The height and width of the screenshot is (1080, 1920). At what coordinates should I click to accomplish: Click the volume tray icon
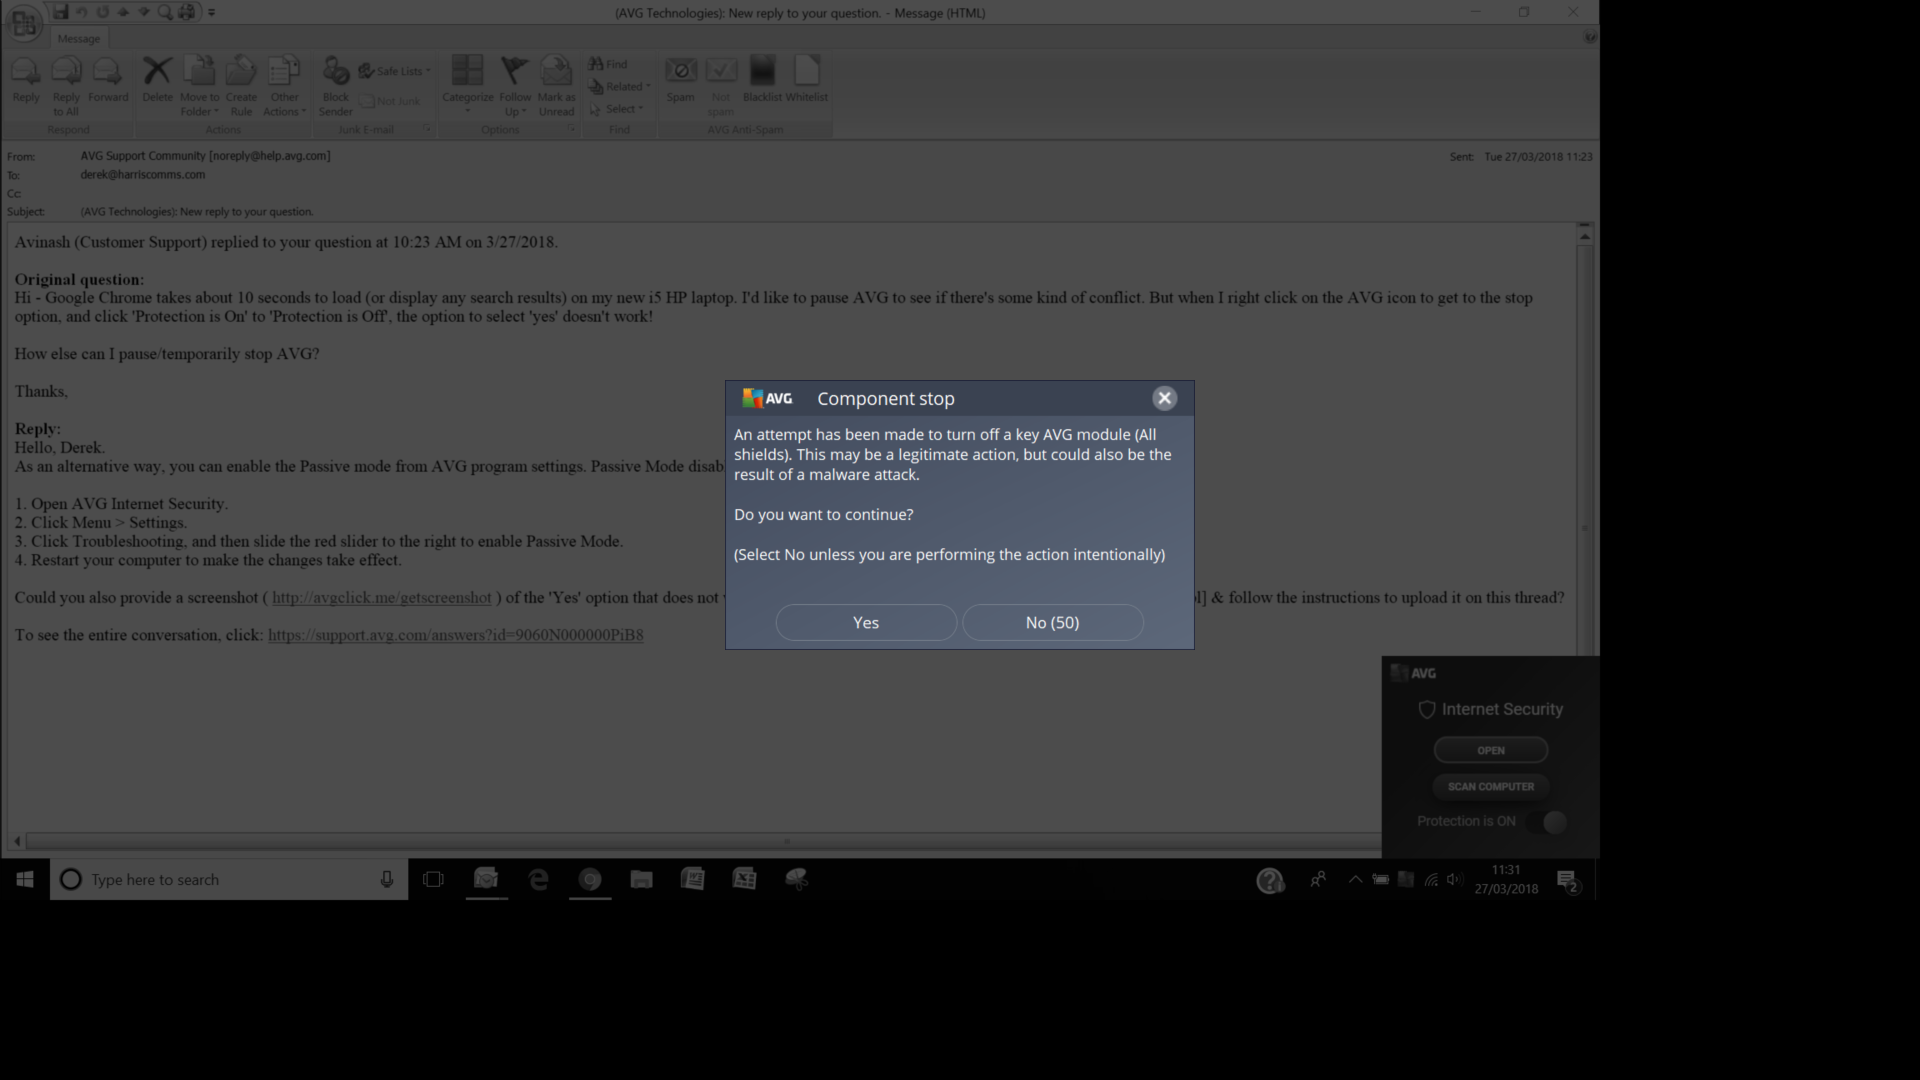coord(1455,879)
